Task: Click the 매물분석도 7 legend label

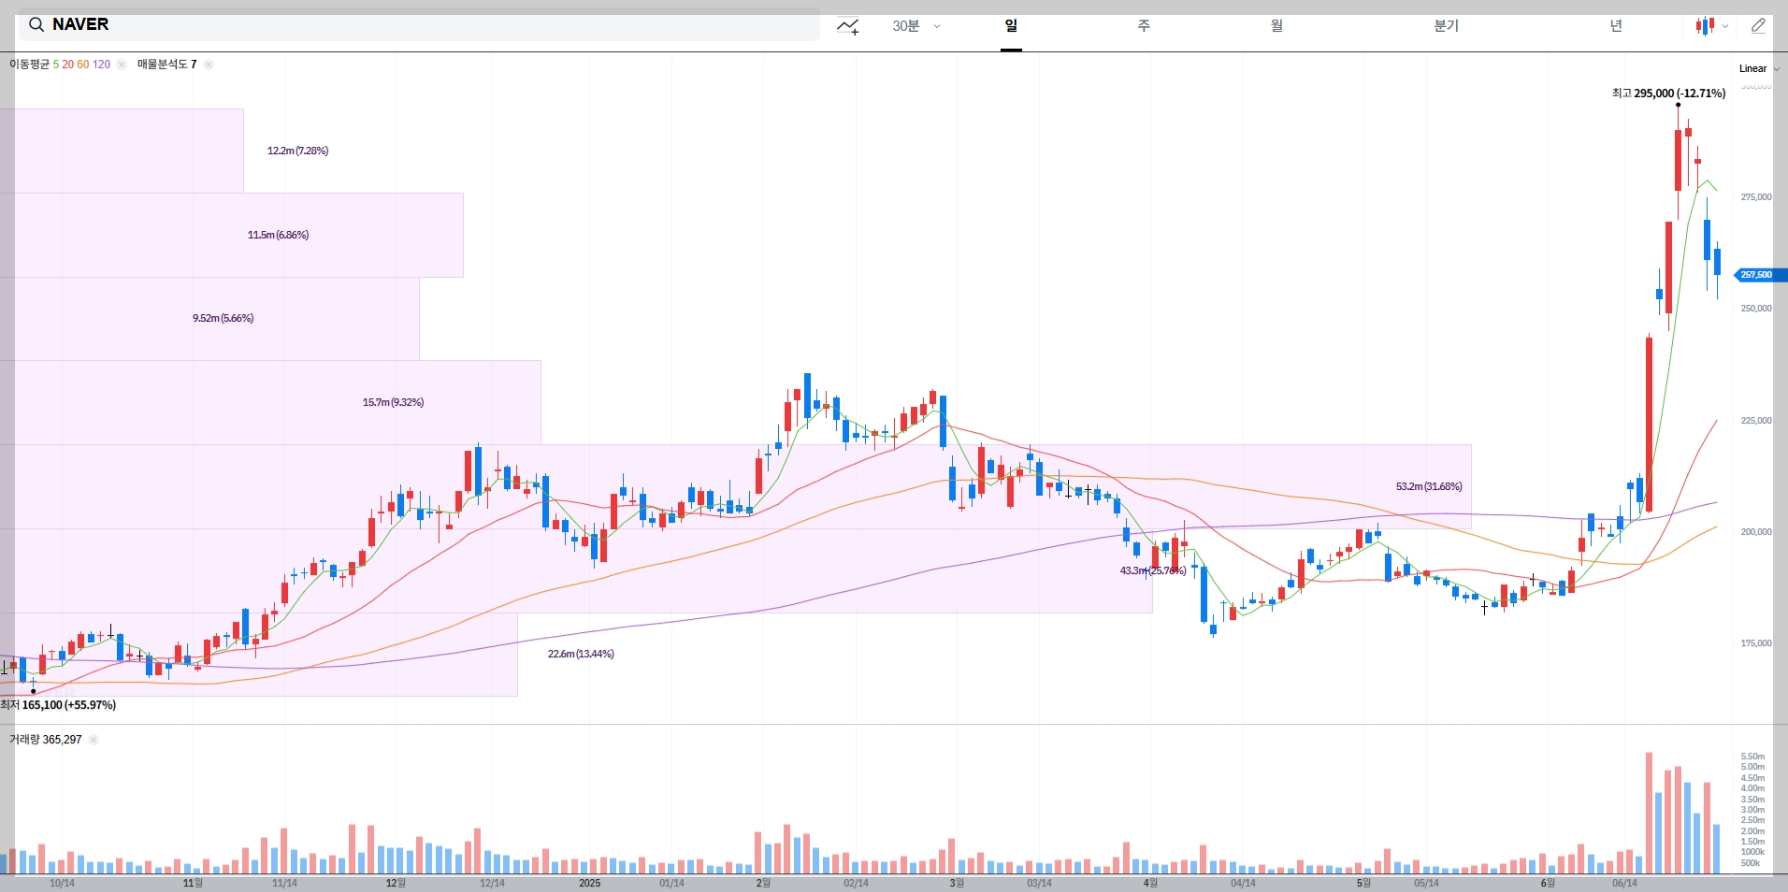Action: pos(167,64)
